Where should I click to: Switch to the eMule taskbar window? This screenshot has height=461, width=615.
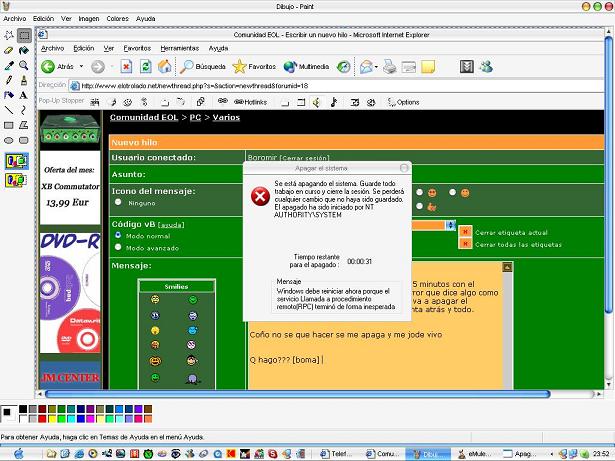[474, 454]
